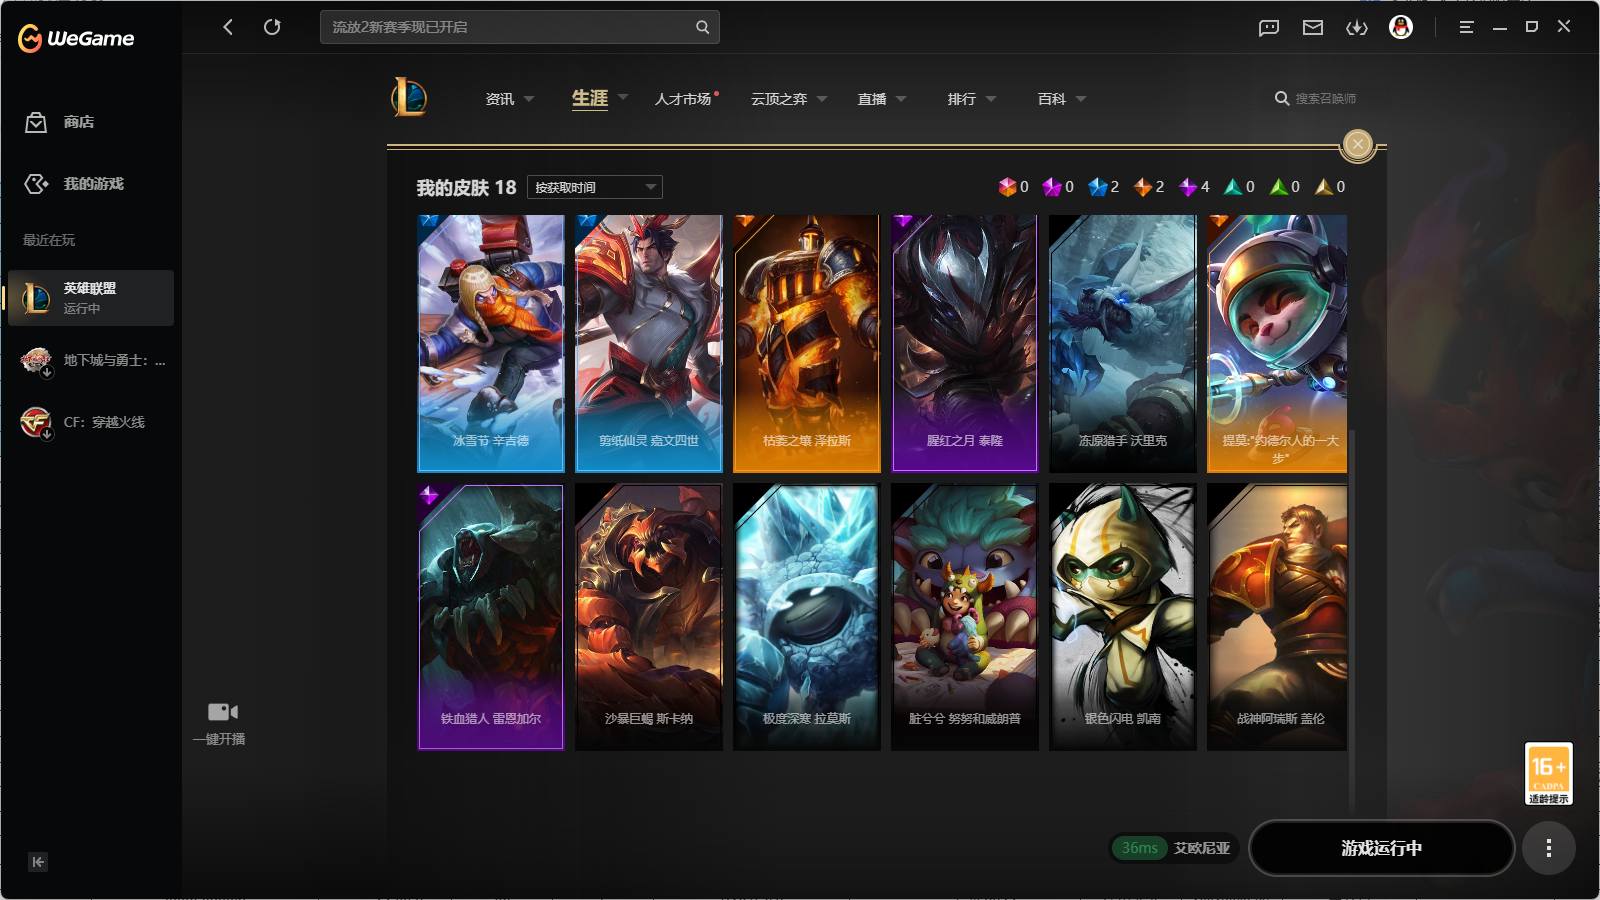Click the 游戏运行中 button
The width and height of the screenshot is (1600, 900).
click(x=1381, y=848)
